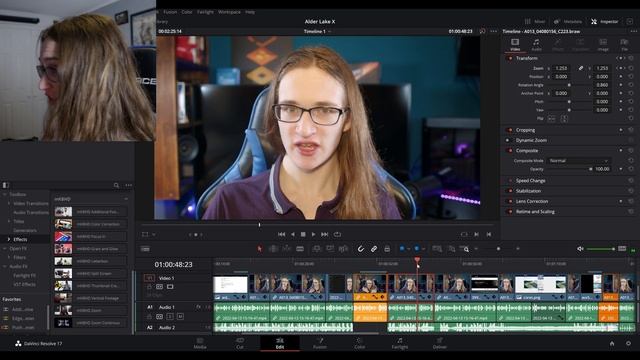Viewport: 640px width, 360px height.
Task: Toggle the Position Lock padlock icon
Action: pyautogui.click(x=387, y=249)
